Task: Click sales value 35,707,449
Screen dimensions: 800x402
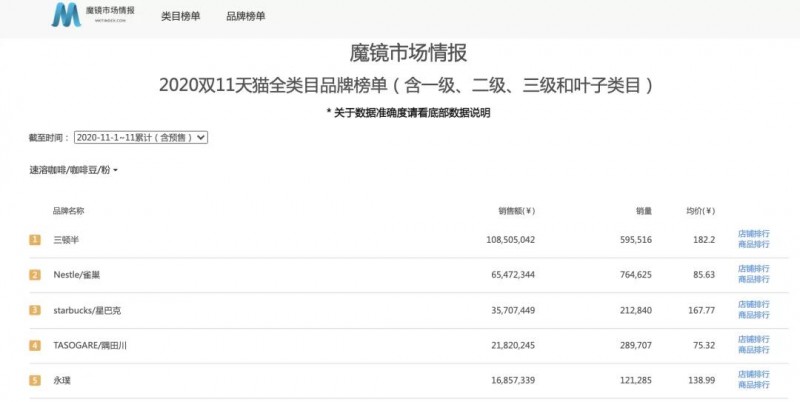Action: point(513,310)
